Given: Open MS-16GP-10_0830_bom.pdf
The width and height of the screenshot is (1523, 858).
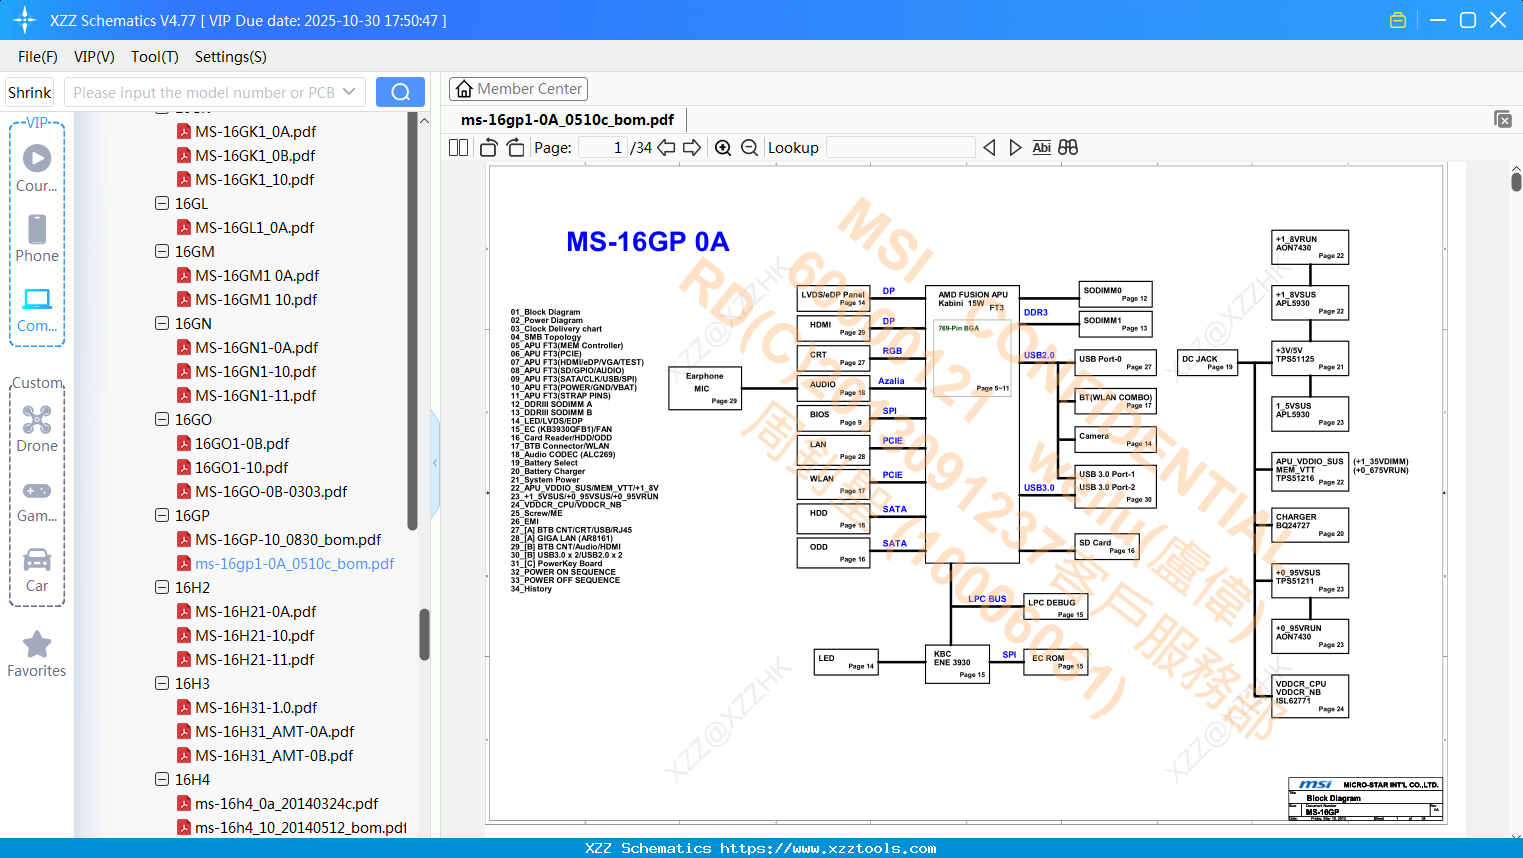Looking at the screenshot, I should pos(288,539).
